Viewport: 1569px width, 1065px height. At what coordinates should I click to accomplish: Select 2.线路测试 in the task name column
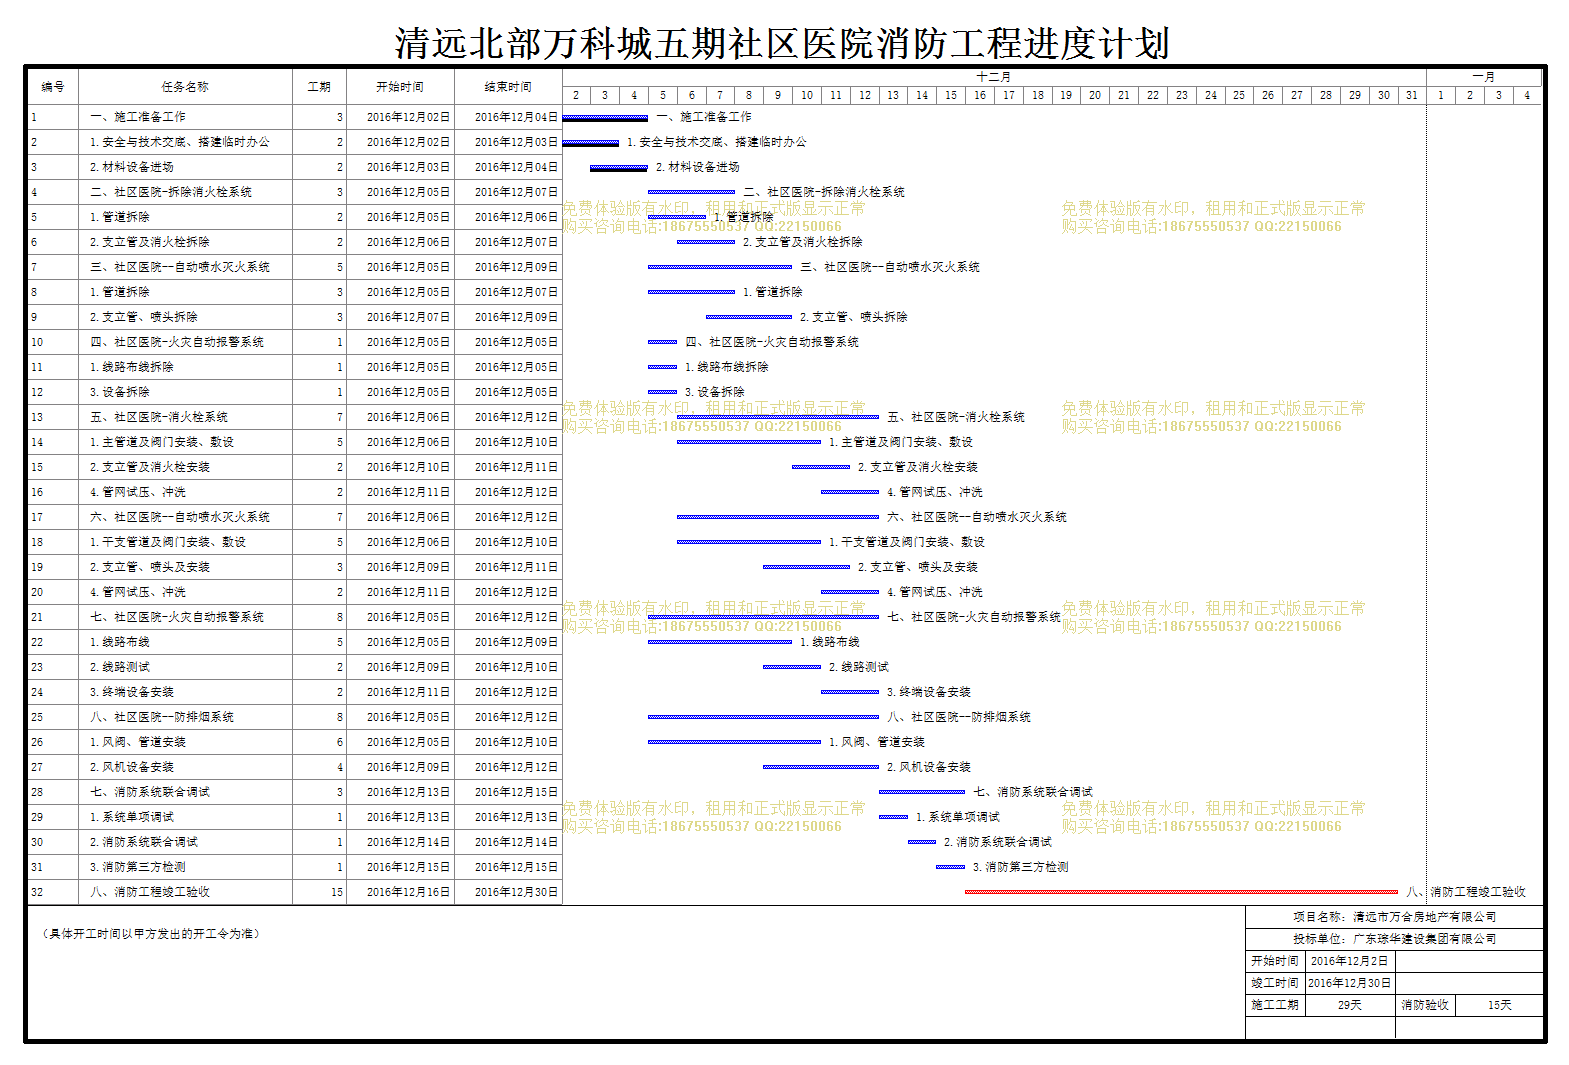click(x=120, y=667)
